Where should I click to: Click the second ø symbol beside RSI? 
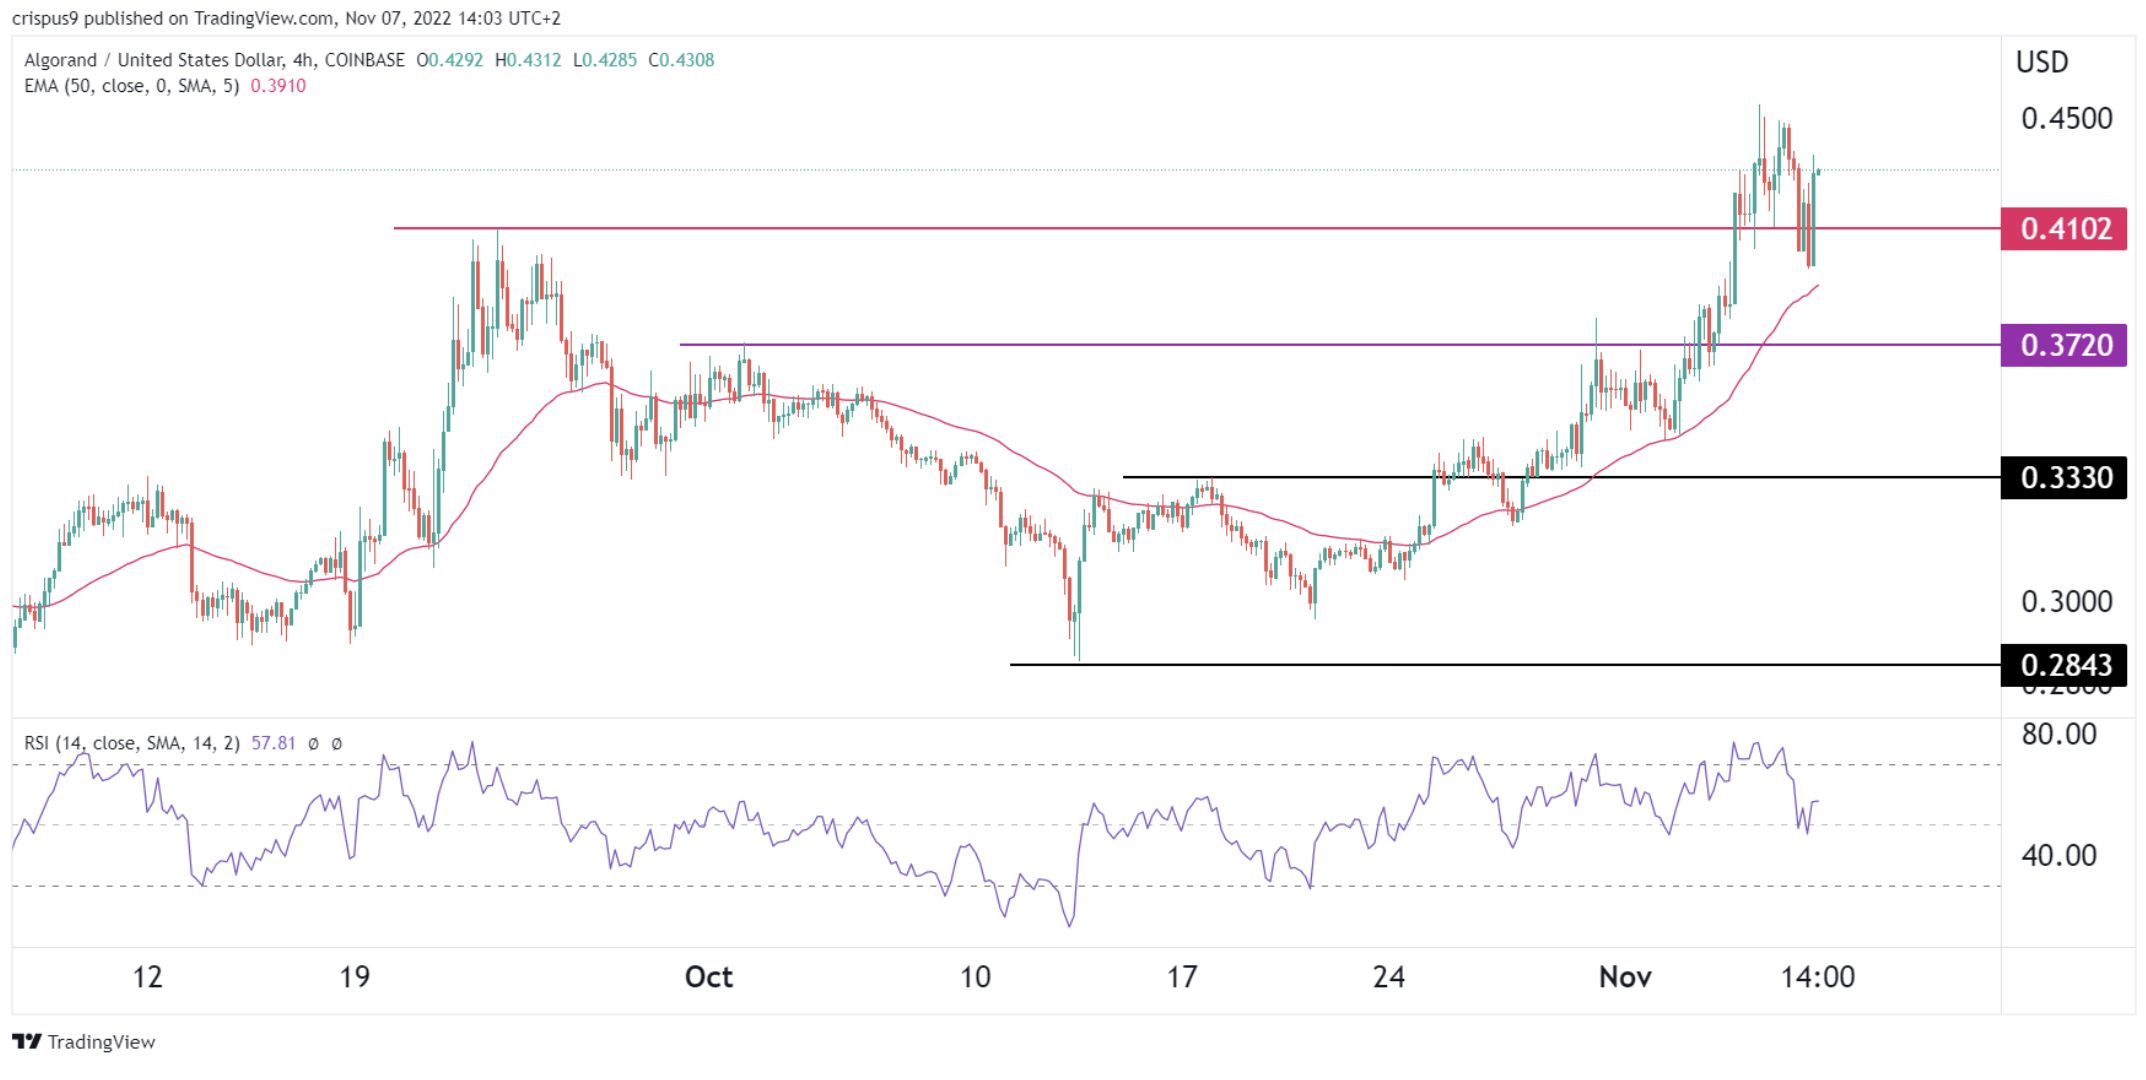337,744
